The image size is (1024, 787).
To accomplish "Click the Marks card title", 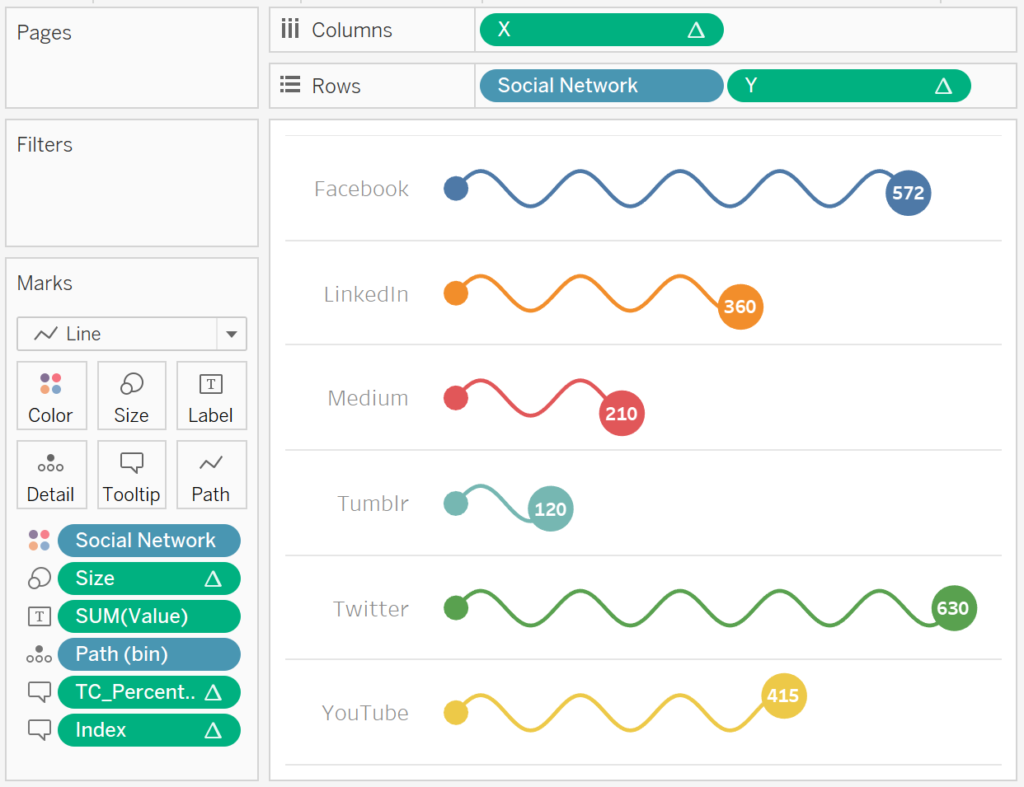I will (44, 283).
